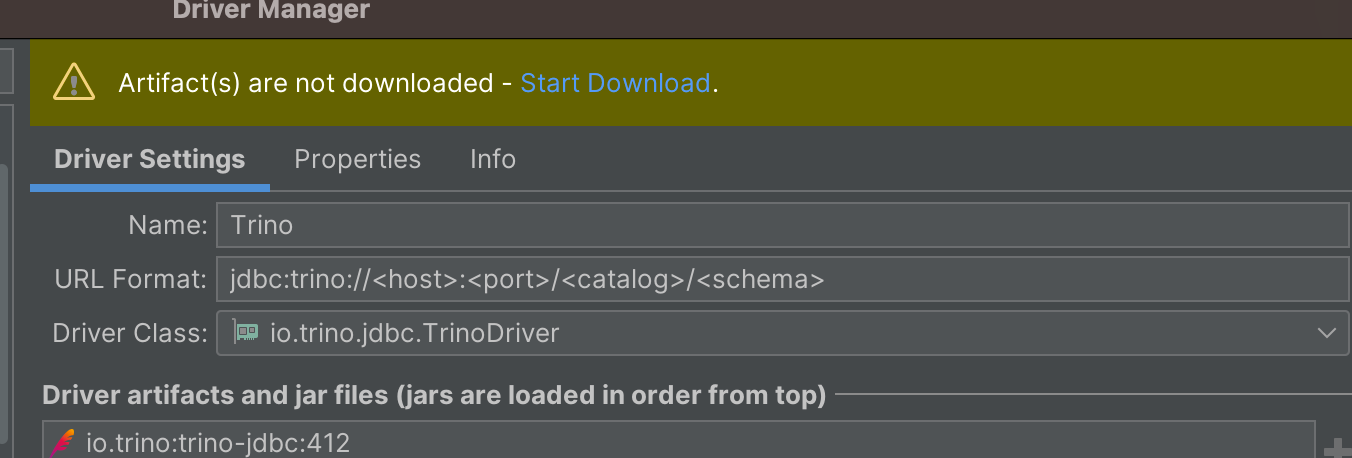Focus the URL Format text field
Viewport: 1352px width, 458px height.
click(x=780, y=279)
